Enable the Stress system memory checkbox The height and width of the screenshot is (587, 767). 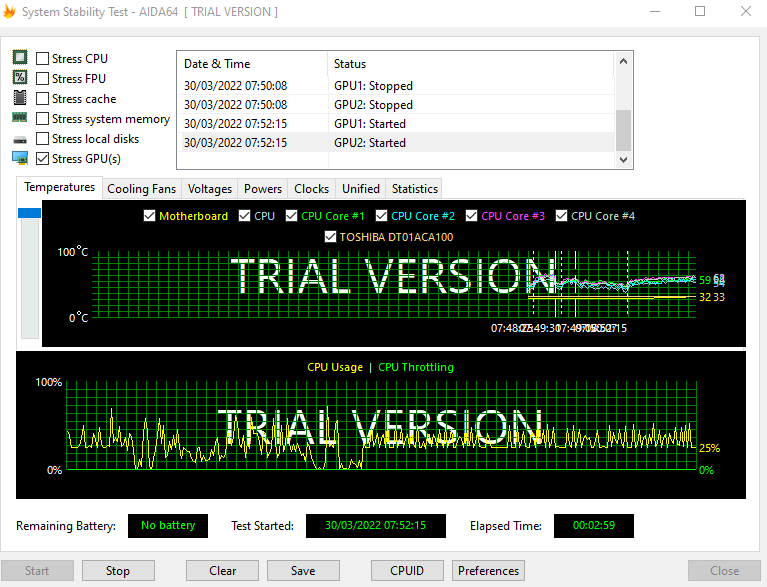[43, 119]
